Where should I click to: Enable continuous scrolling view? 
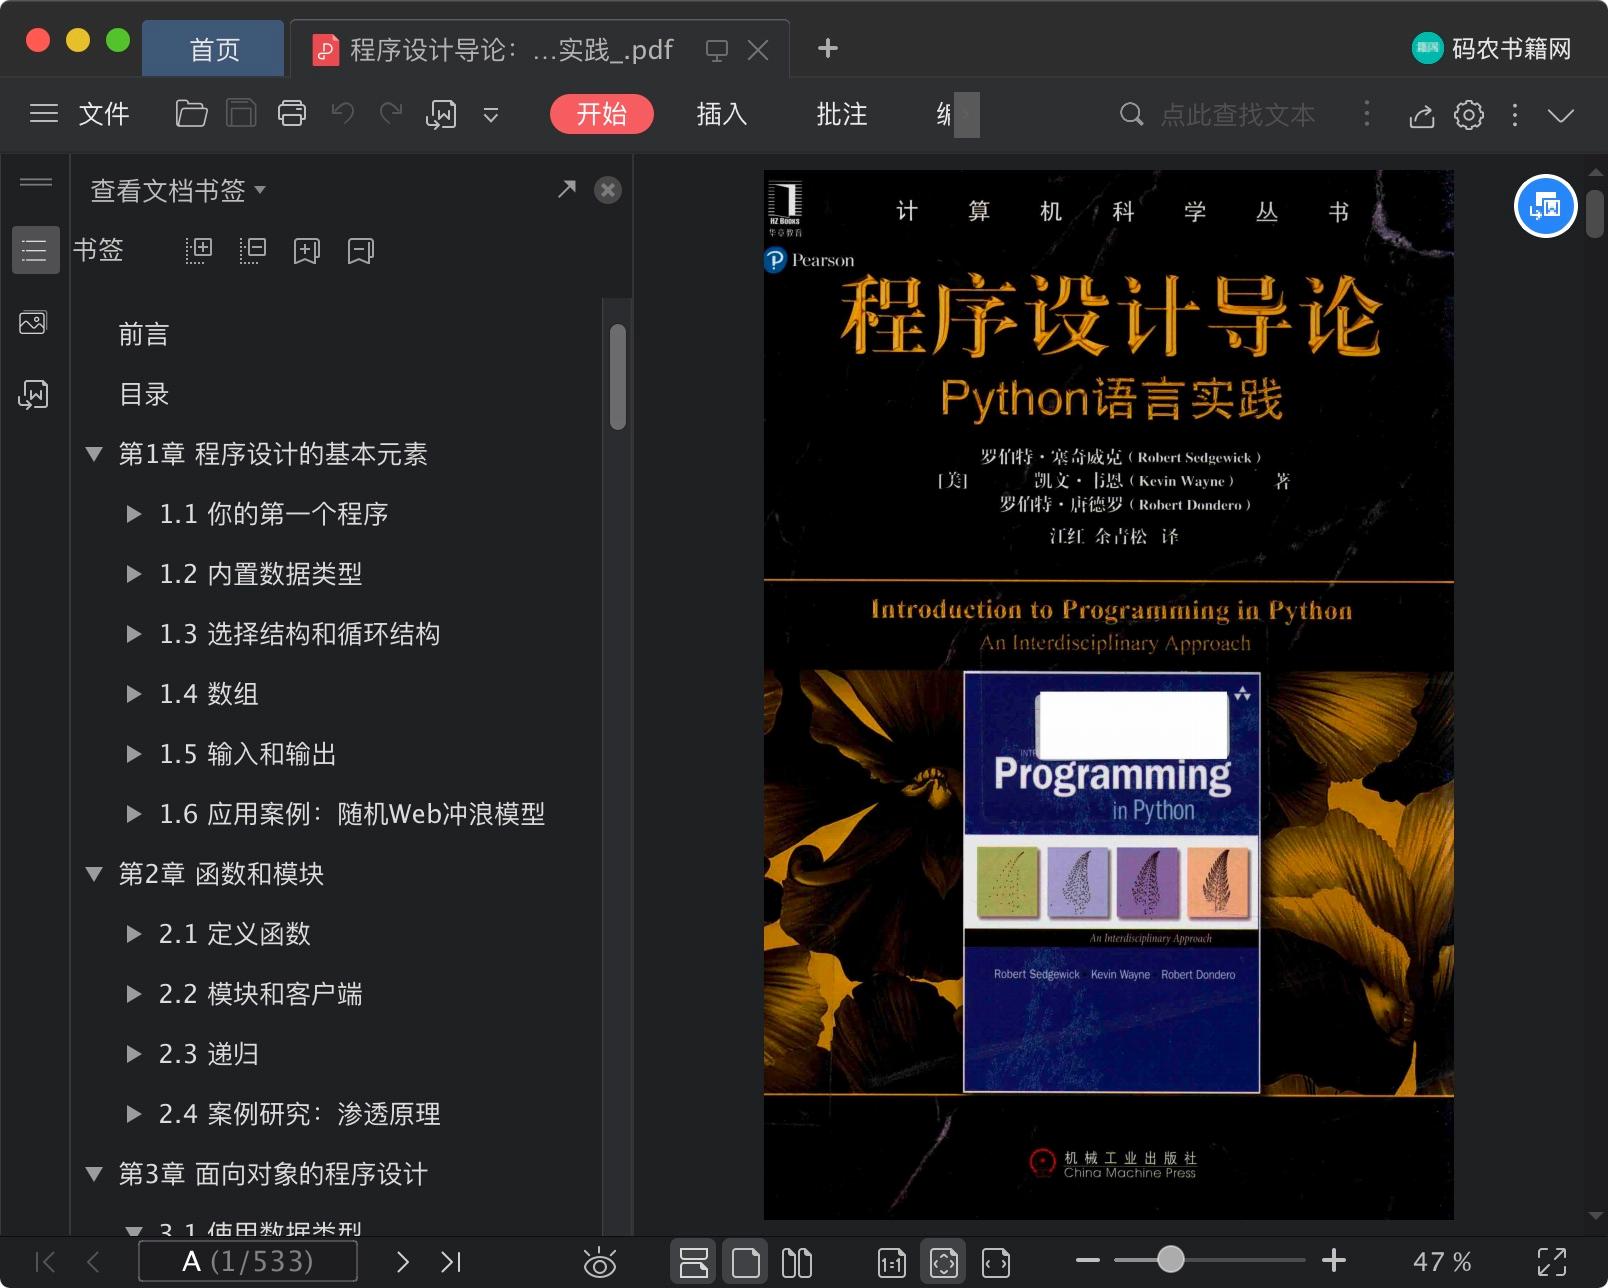click(x=693, y=1262)
